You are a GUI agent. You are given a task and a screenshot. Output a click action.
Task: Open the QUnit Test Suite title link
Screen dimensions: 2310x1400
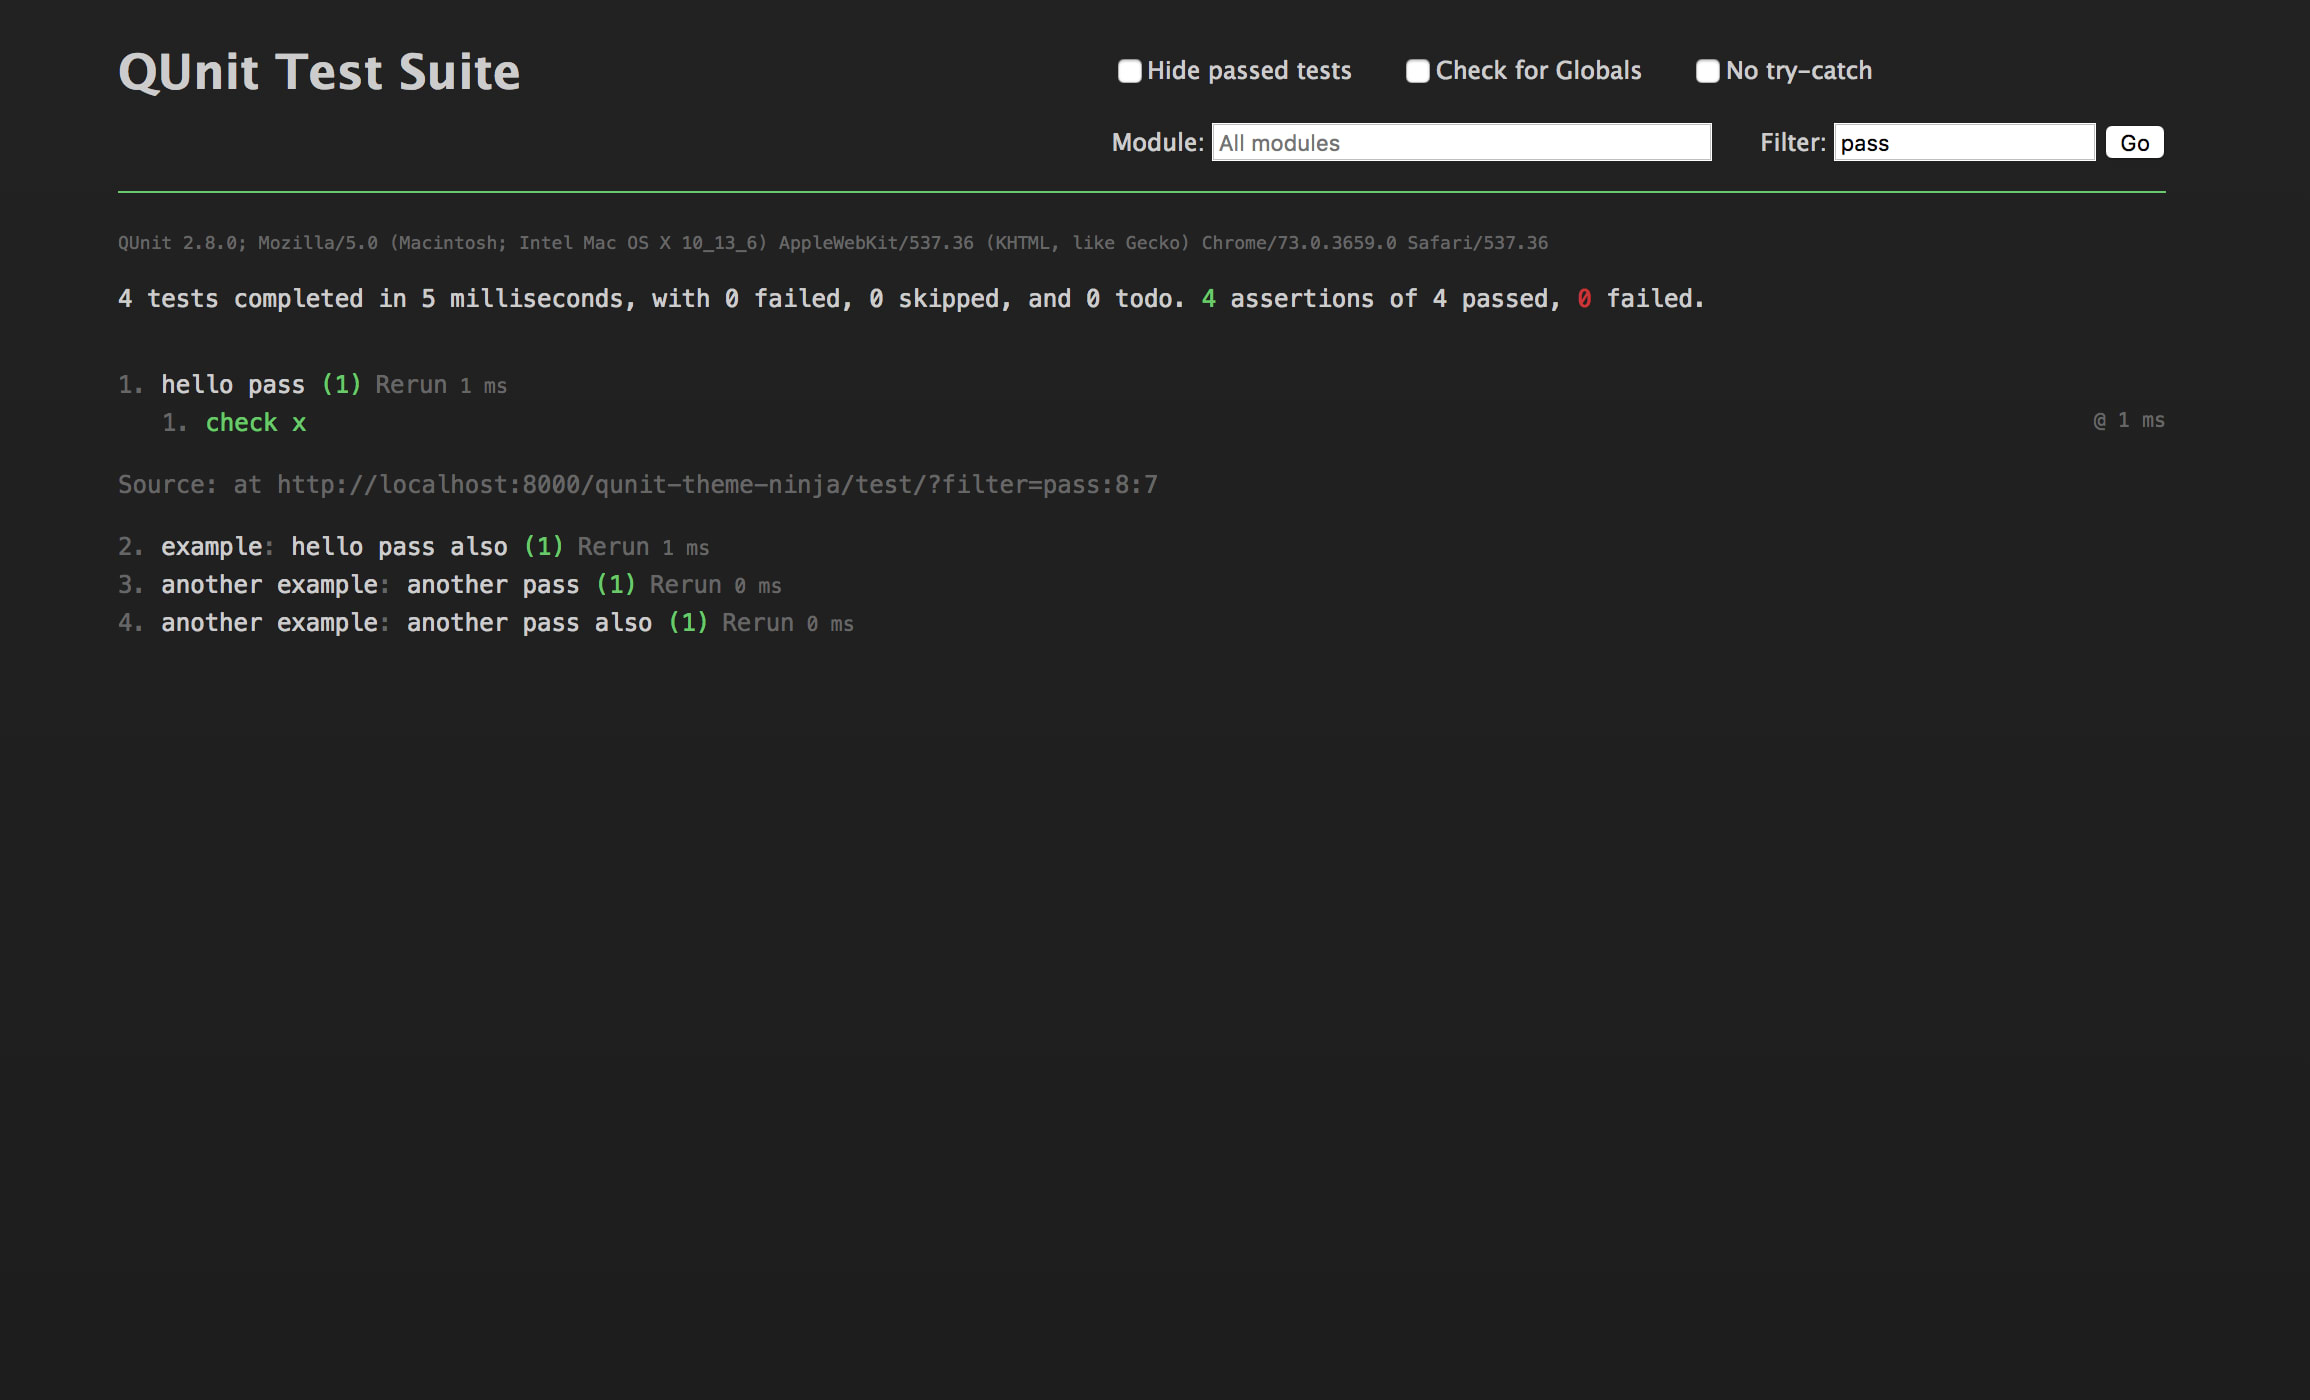[x=319, y=72]
